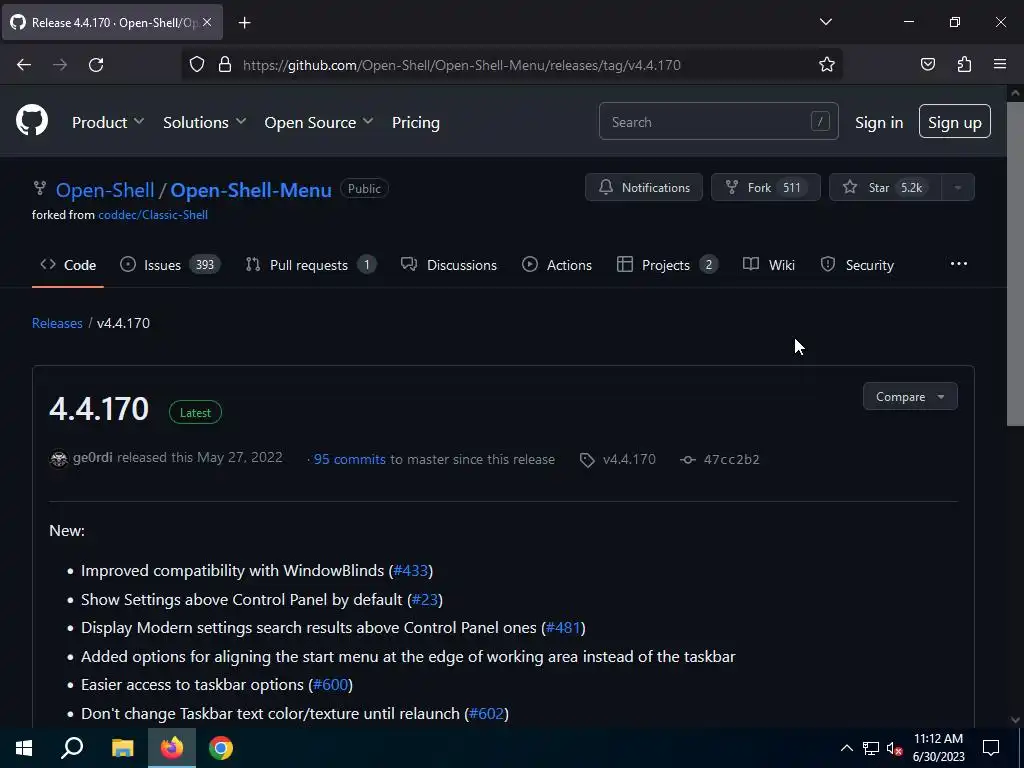Open issue #600 link
Image resolution: width=1024 pixels, height=768 pixels.
pos(330,685)
